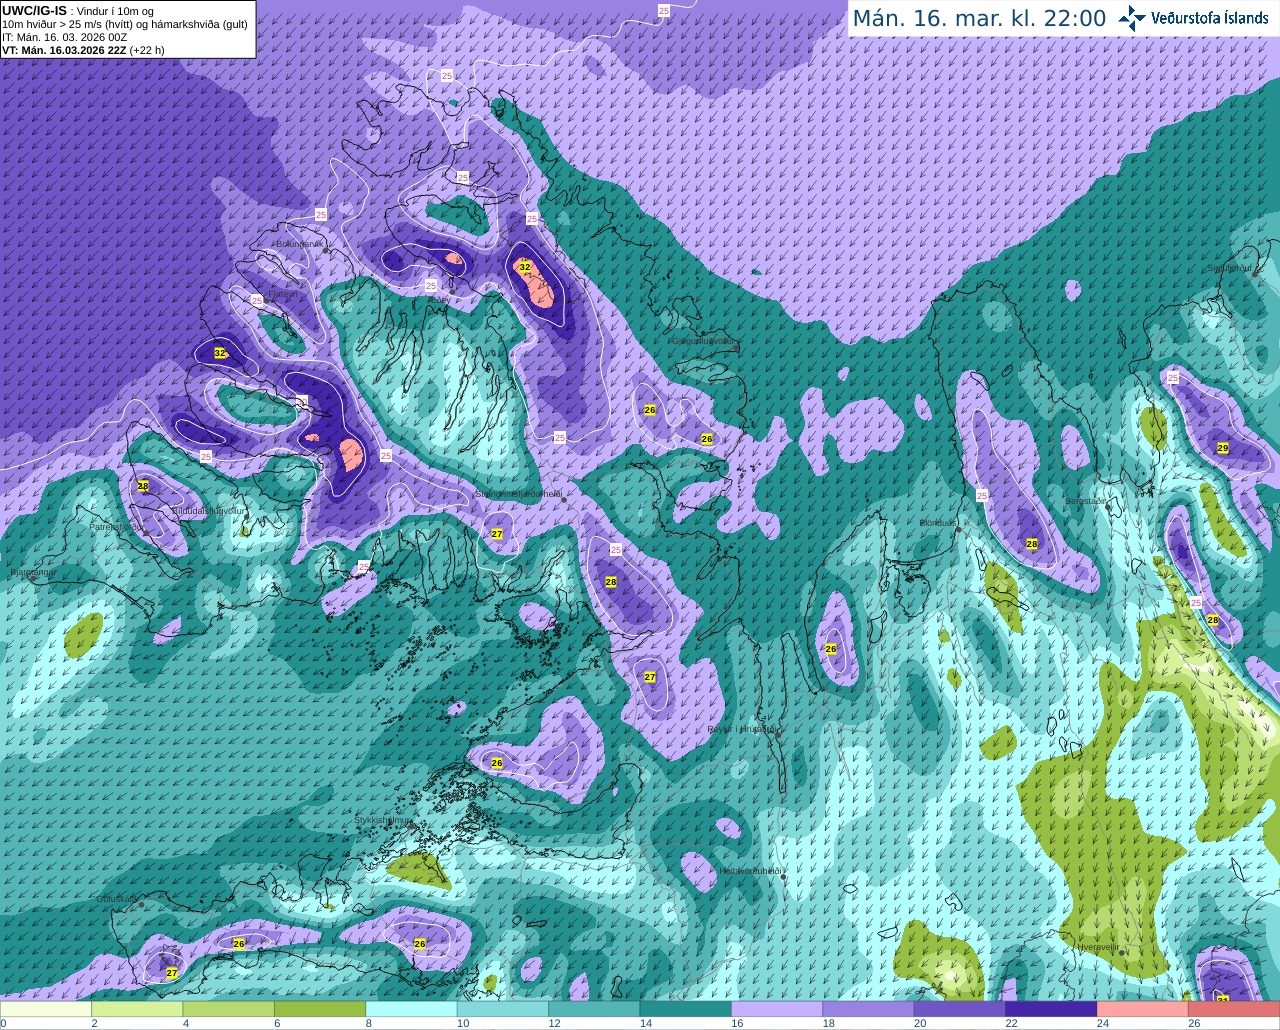Click the Hveravellir station label

tap(1098, 946)
